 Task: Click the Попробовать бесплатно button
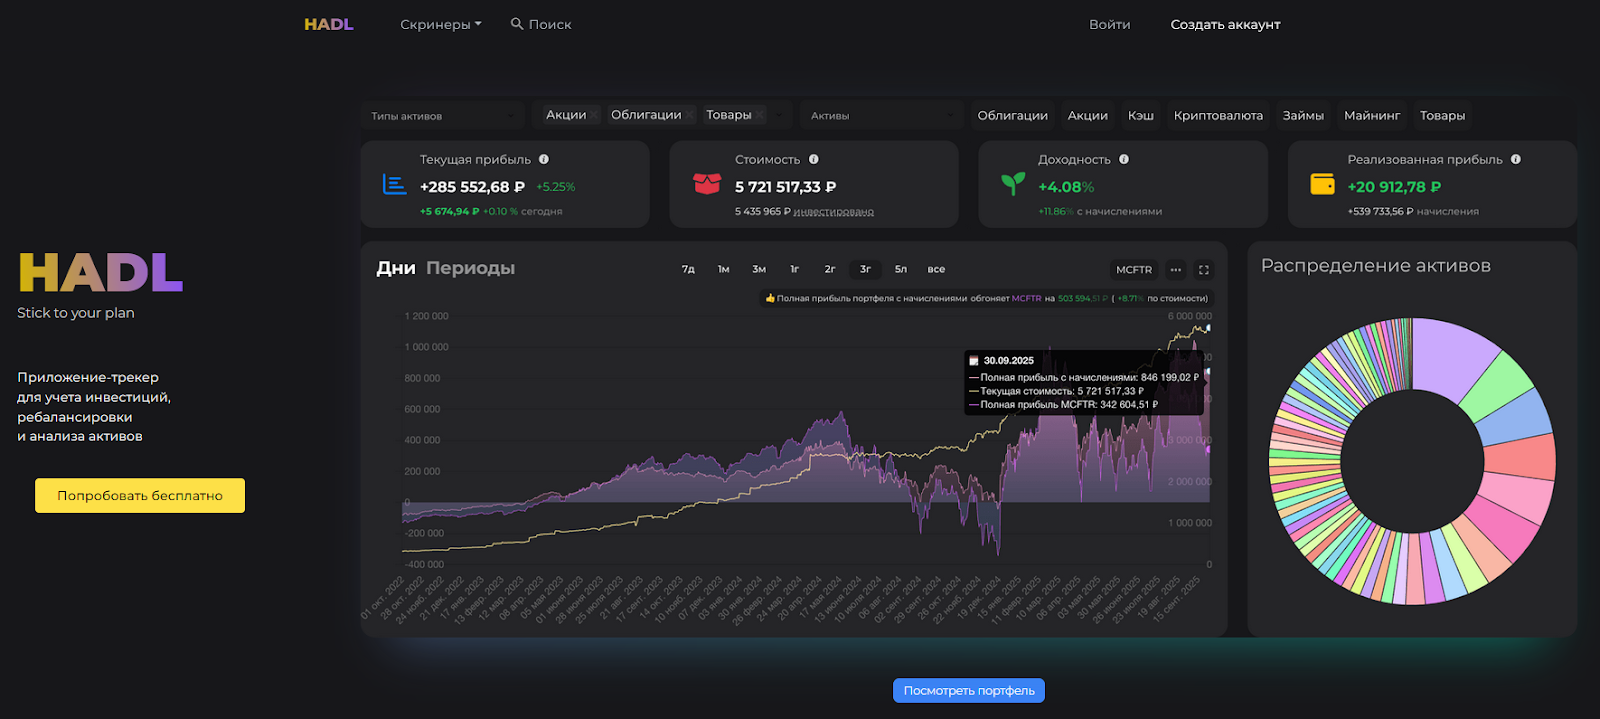[140, 496]
